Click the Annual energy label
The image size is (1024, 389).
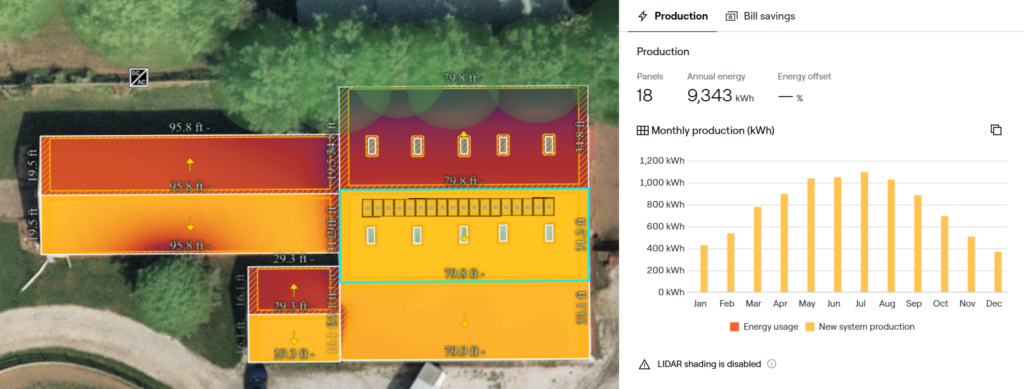716,76
